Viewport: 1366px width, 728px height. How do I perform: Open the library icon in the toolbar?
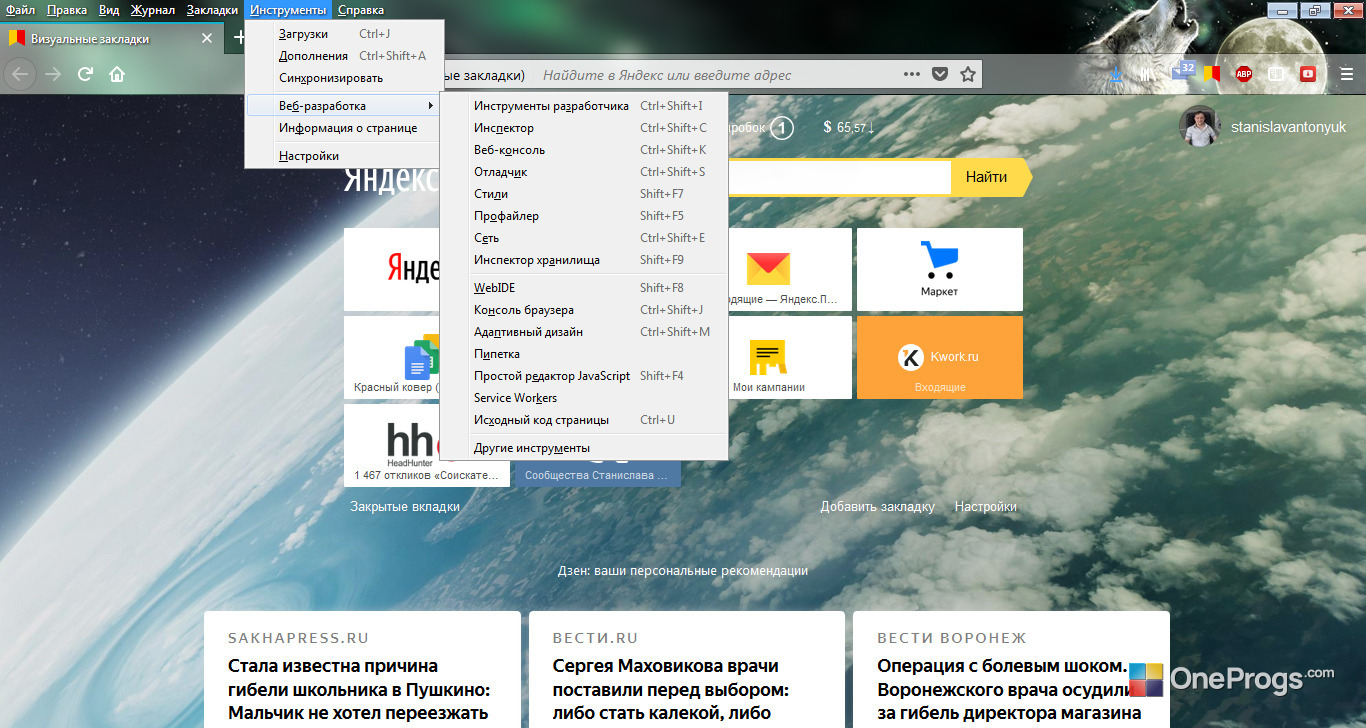click(1145, 74)
